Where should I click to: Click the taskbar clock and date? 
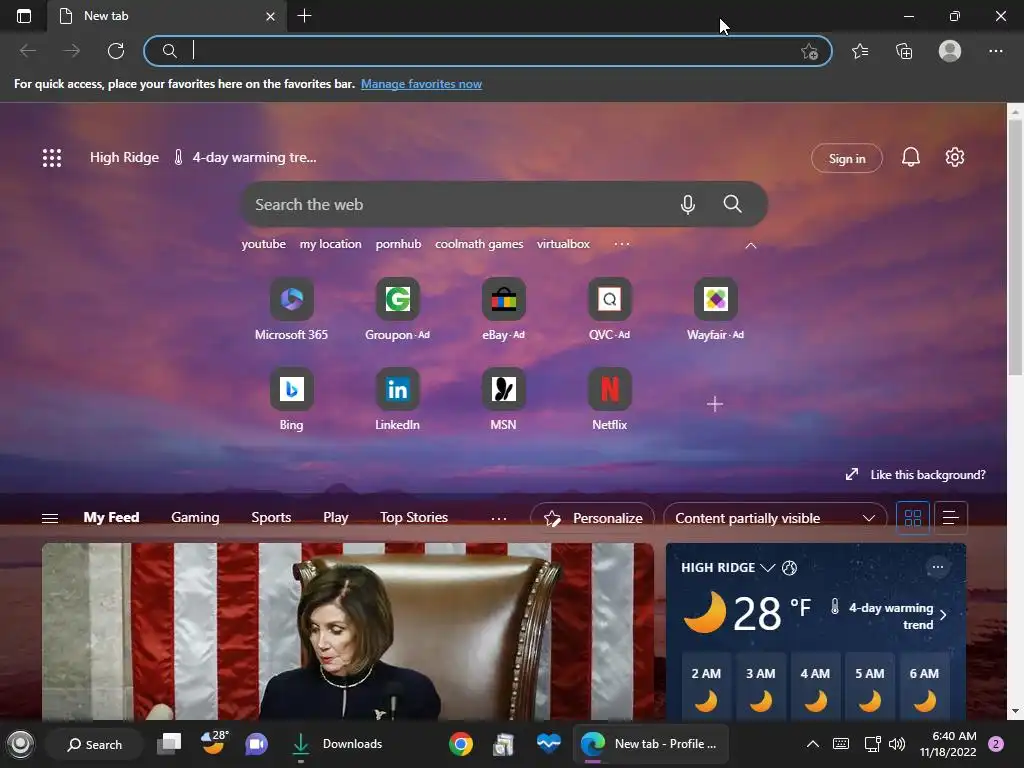coord(948,744)
